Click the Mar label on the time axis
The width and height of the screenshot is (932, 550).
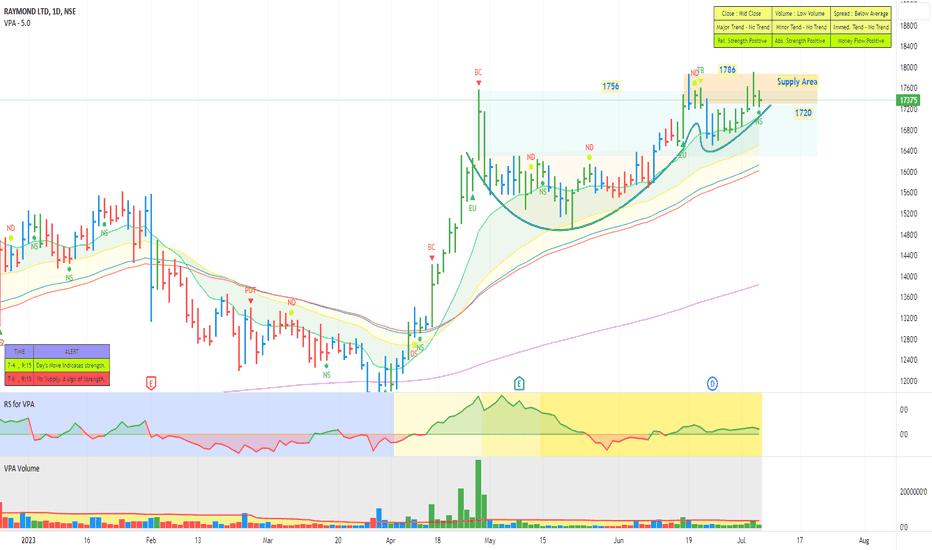coord(267,540)
